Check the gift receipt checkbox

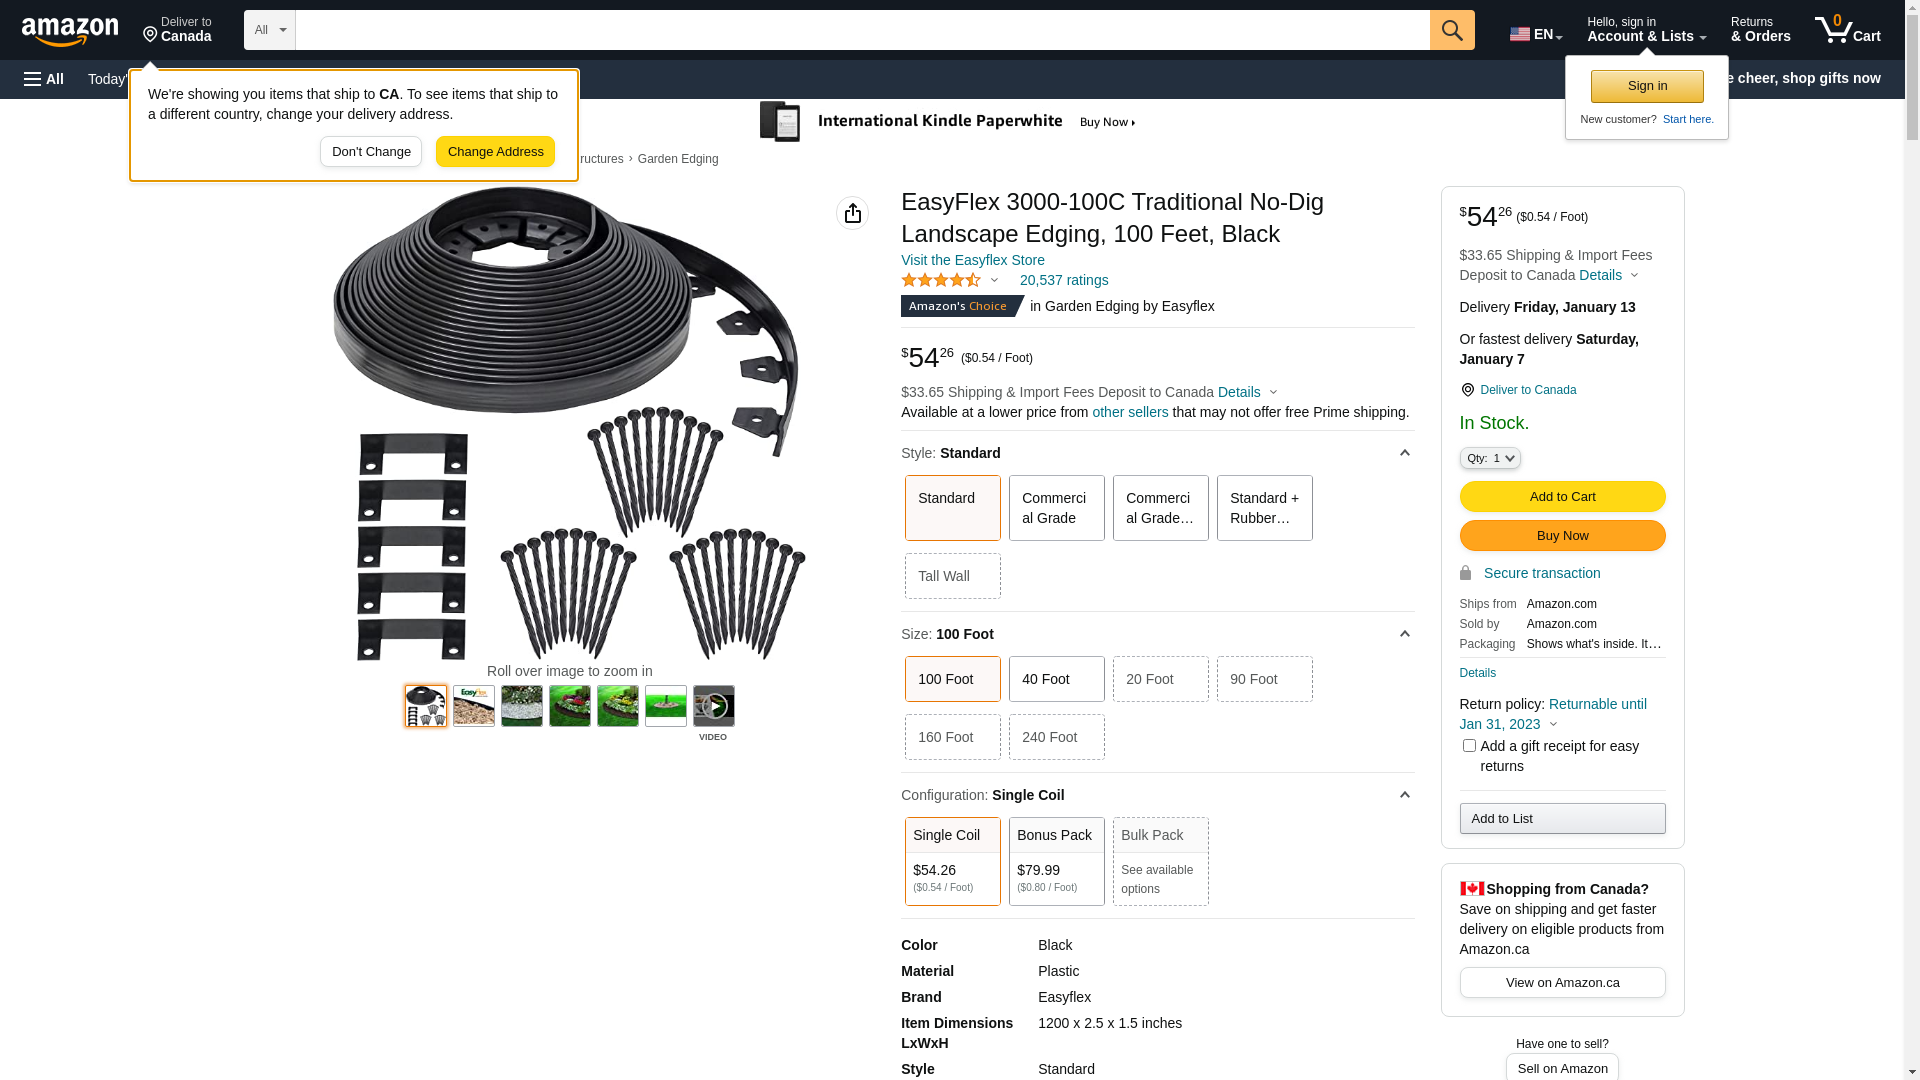point(1469,746)
